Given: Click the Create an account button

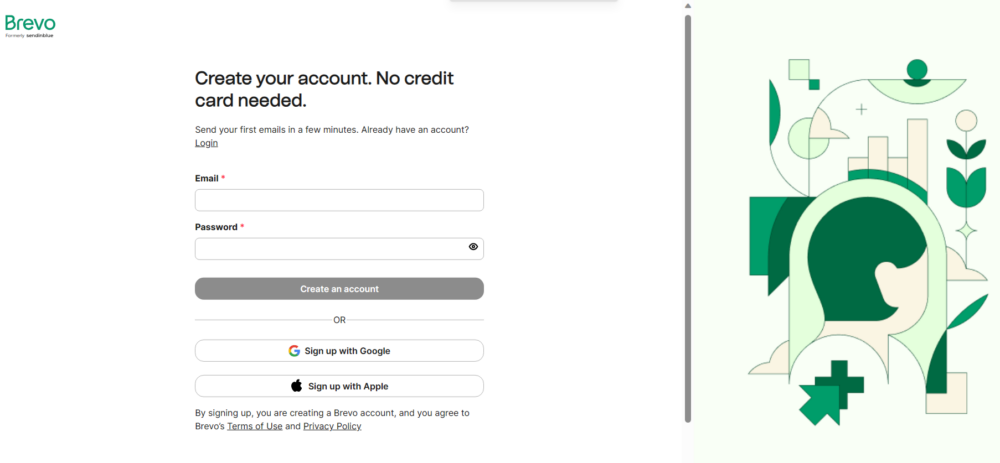Looking at the screenshot, I should [339, 289].
